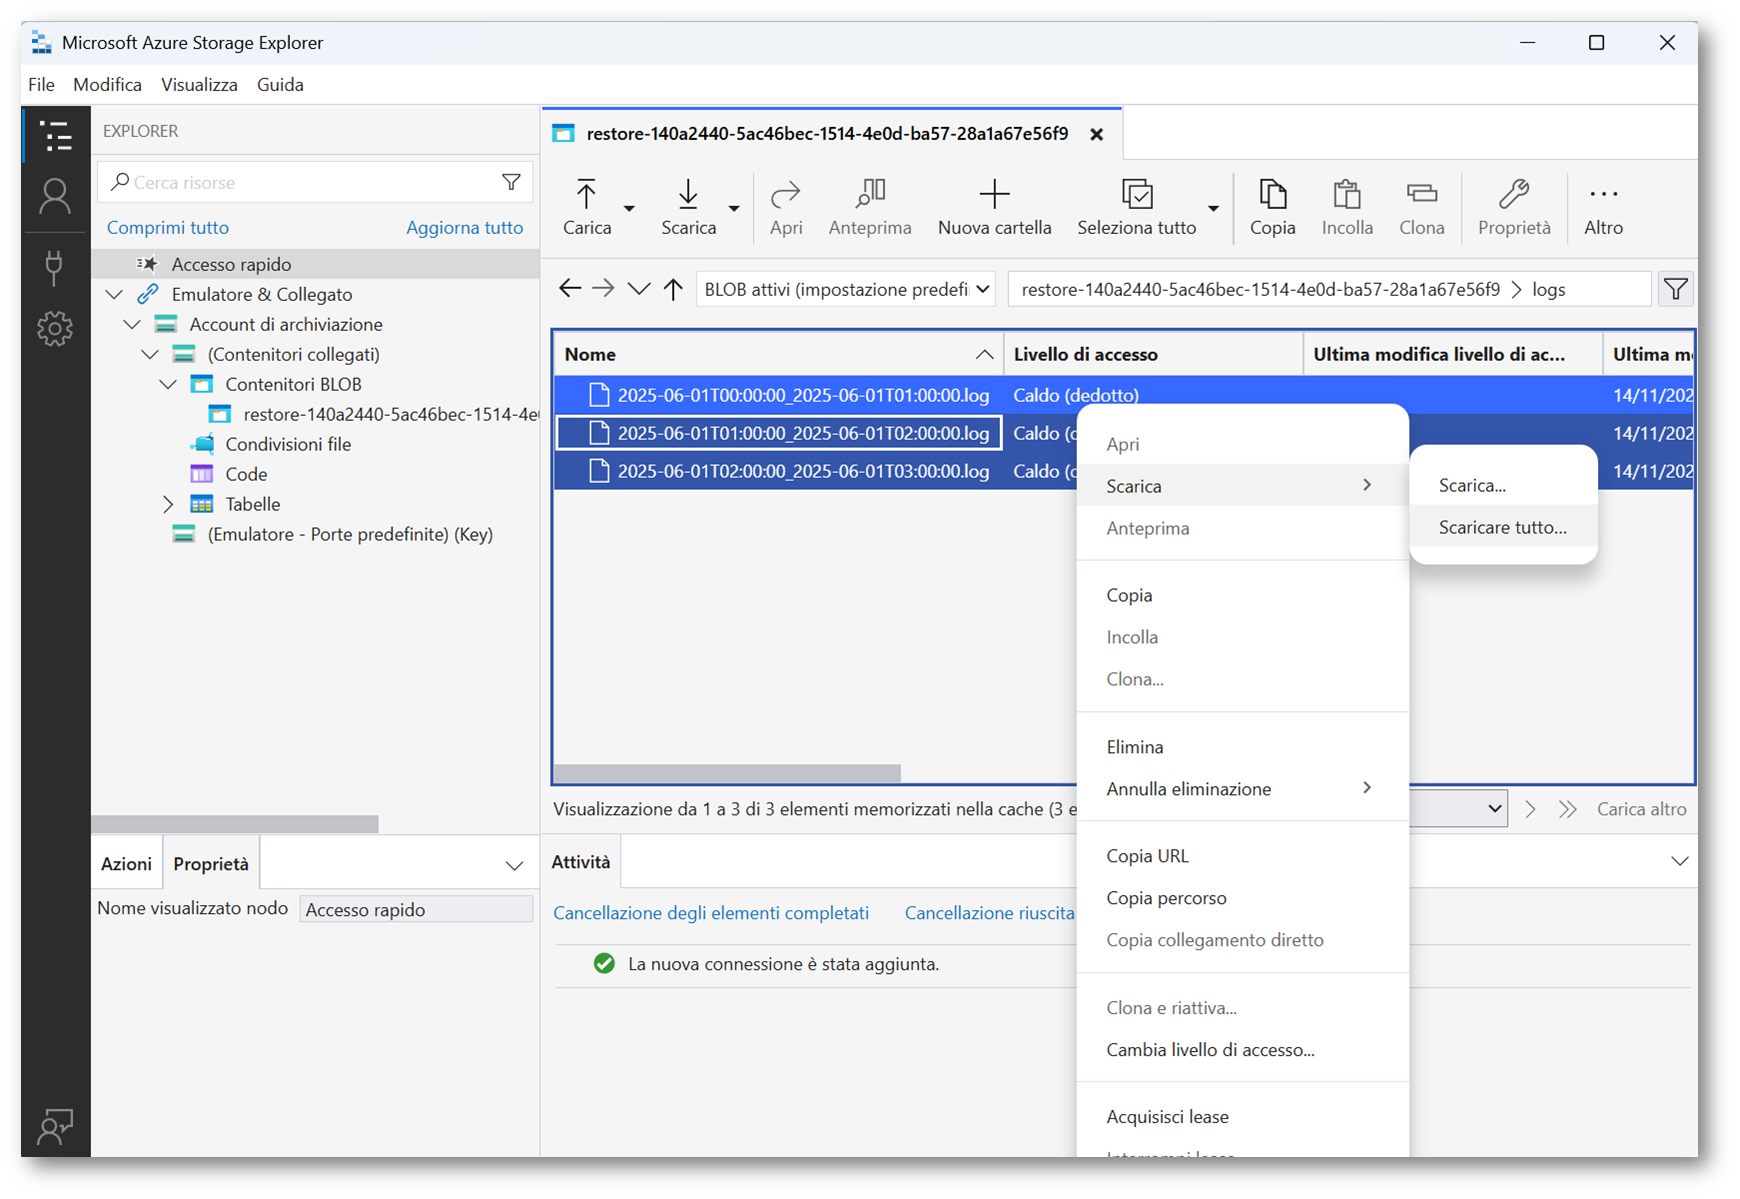Choose Scaricare tutto... from the submenu

1502,527
